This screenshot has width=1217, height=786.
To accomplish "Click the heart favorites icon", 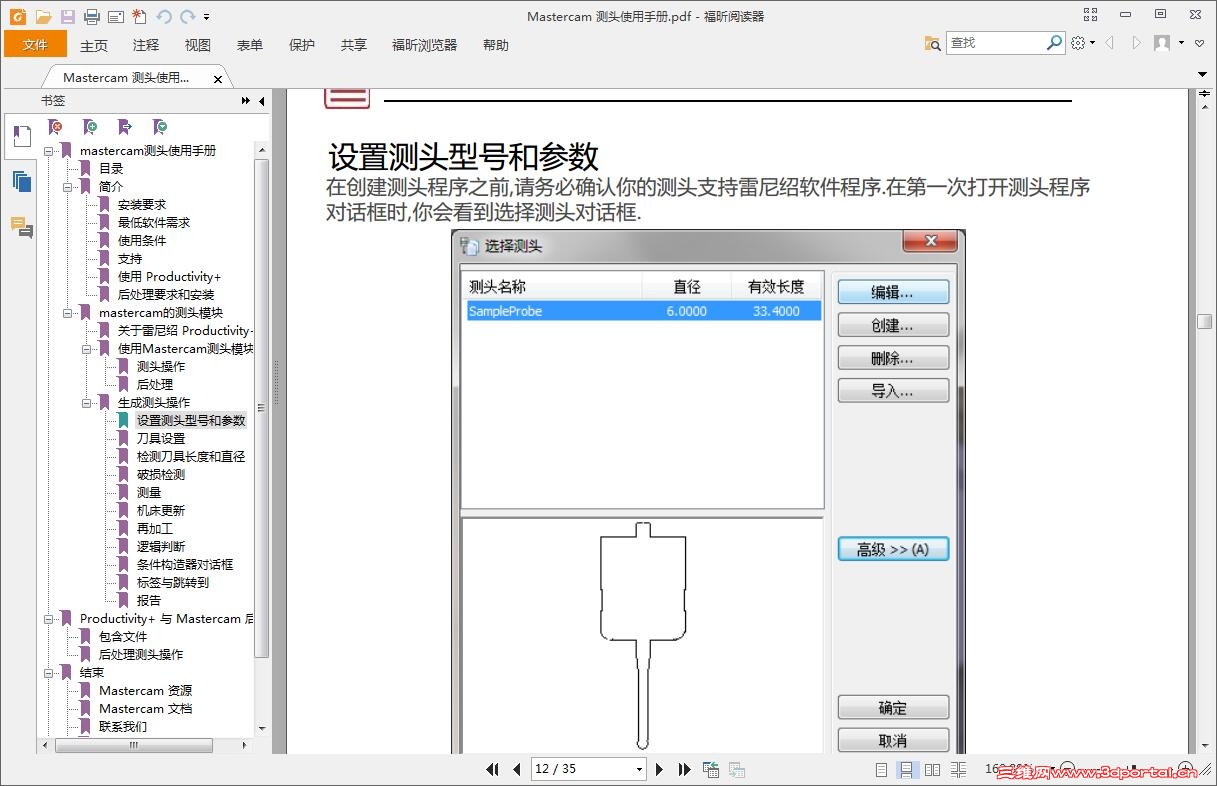I will [1199, 43].
